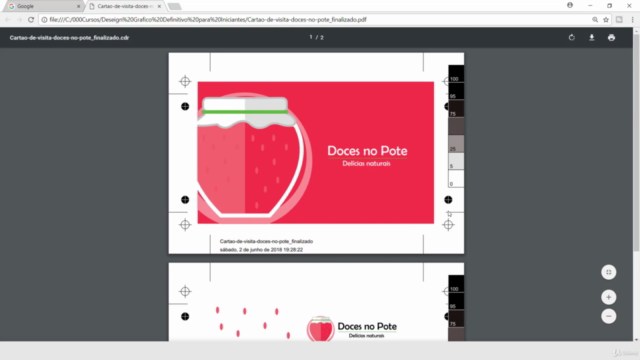Open Chrome menu three dots
This screenshot has width=640, height=360.
coord(633,20)
